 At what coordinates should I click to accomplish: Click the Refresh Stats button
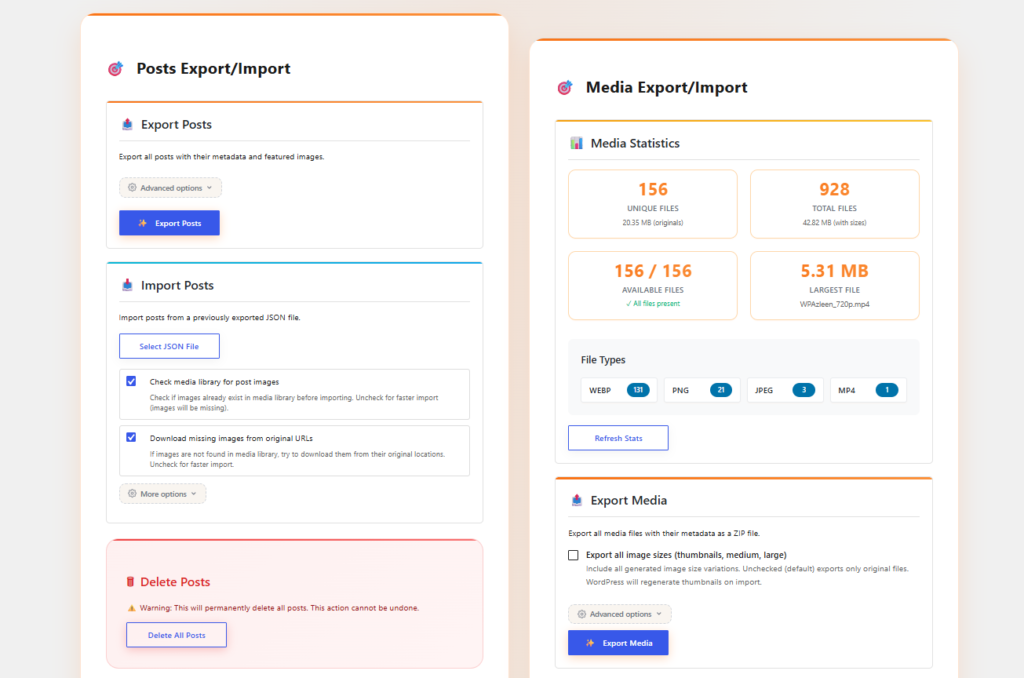pyautogui.click(x=618, y=438)
